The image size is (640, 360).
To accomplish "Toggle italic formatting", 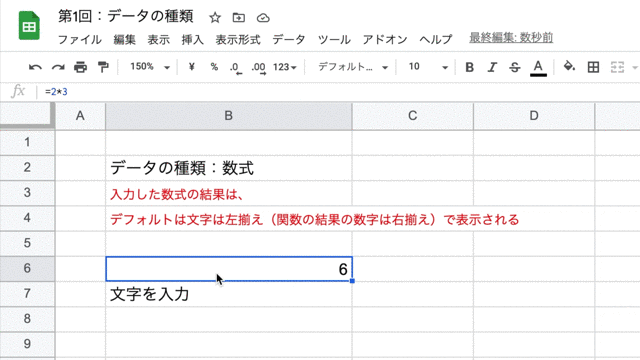I will pyautogui.click(x=492, y=67).
